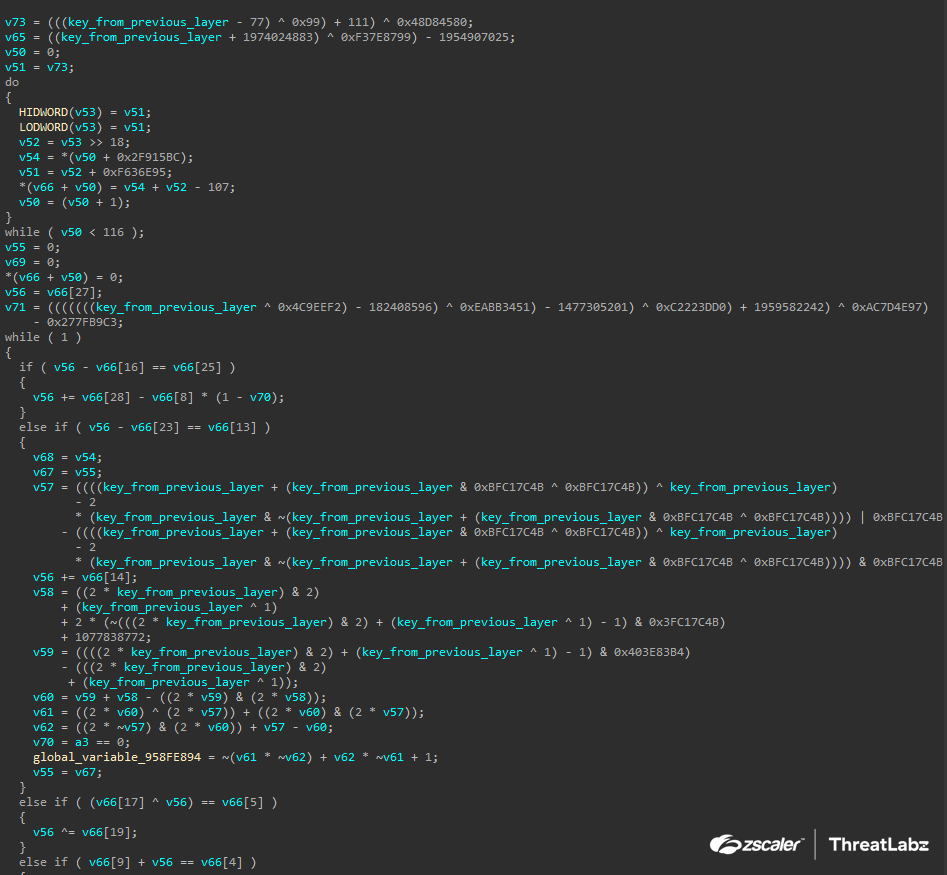Select the v71 variable assignment
This screenshot has width=947, height=875.
16,307
